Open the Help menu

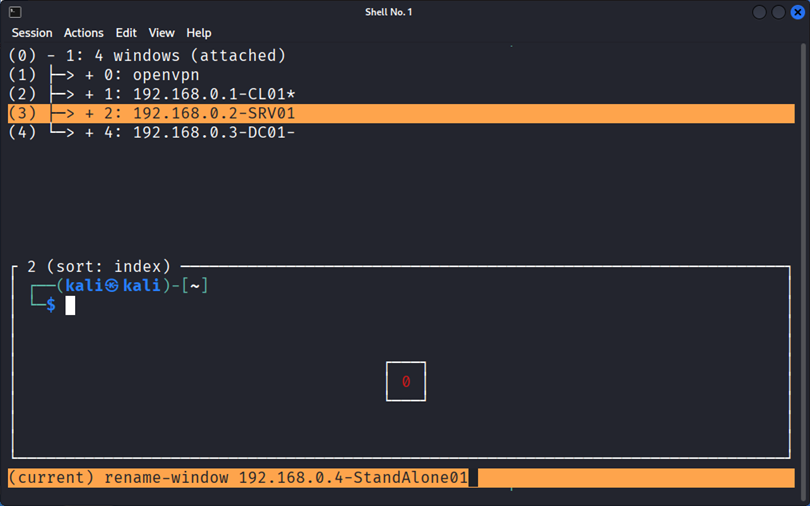[199, 33]
